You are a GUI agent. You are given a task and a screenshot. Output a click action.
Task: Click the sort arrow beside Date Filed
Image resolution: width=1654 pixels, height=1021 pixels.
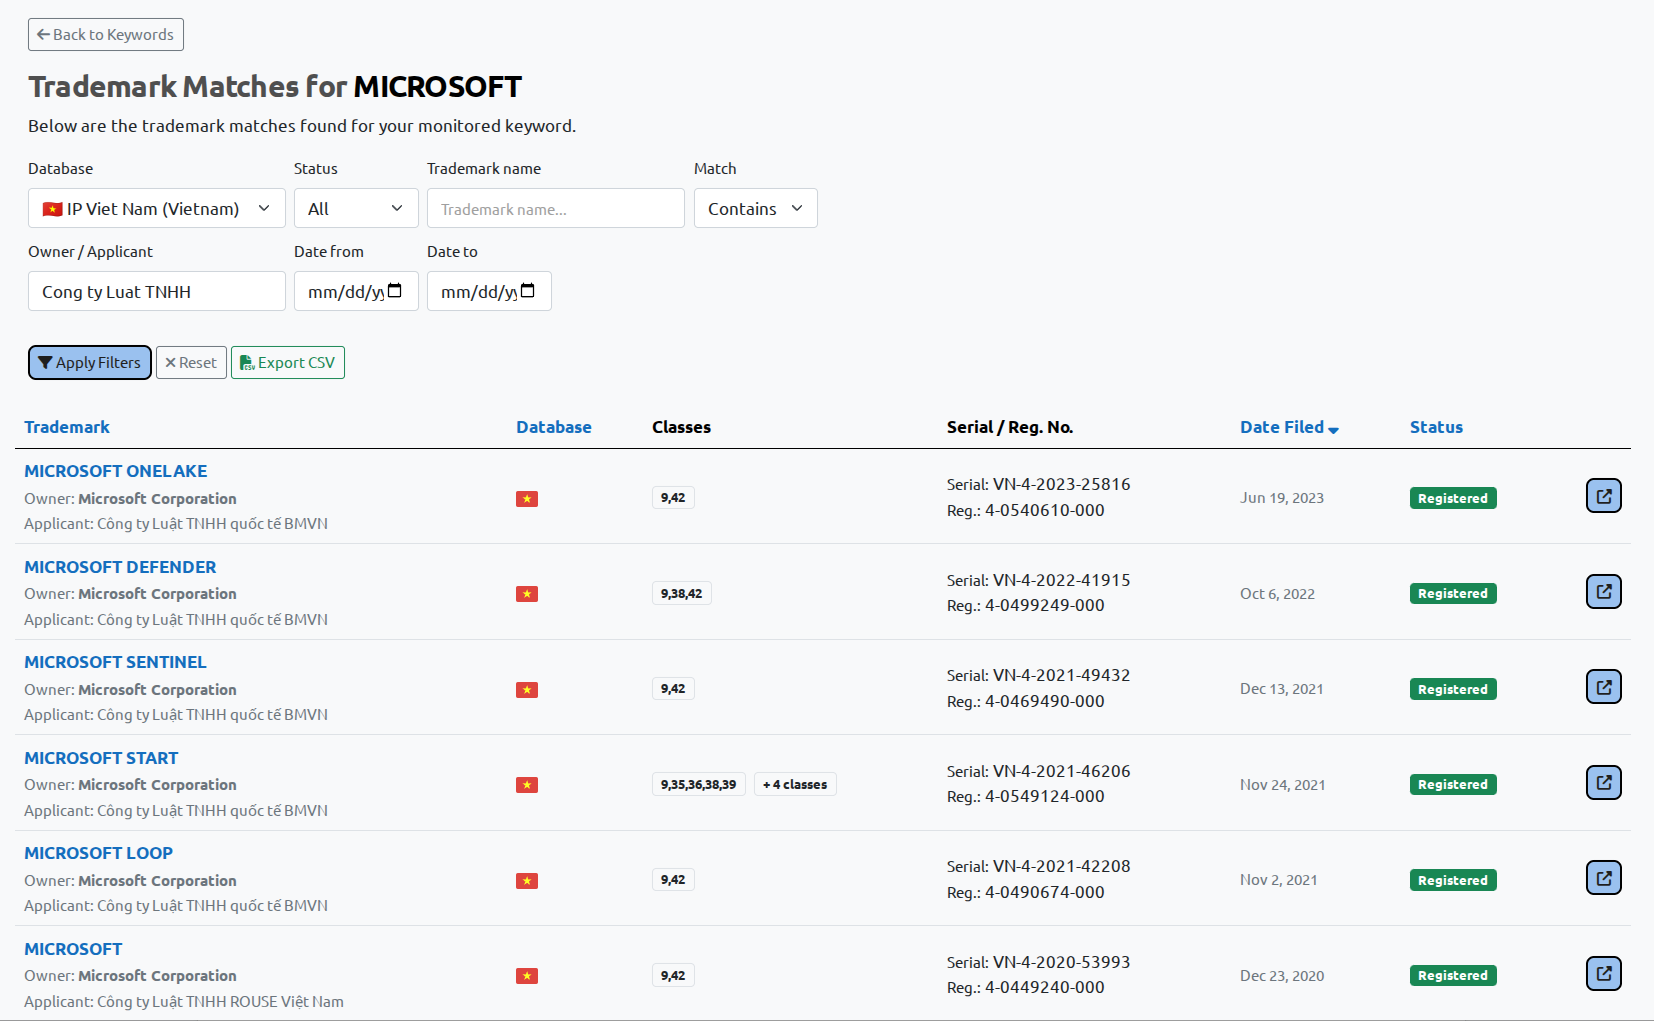click(1333, 429)
